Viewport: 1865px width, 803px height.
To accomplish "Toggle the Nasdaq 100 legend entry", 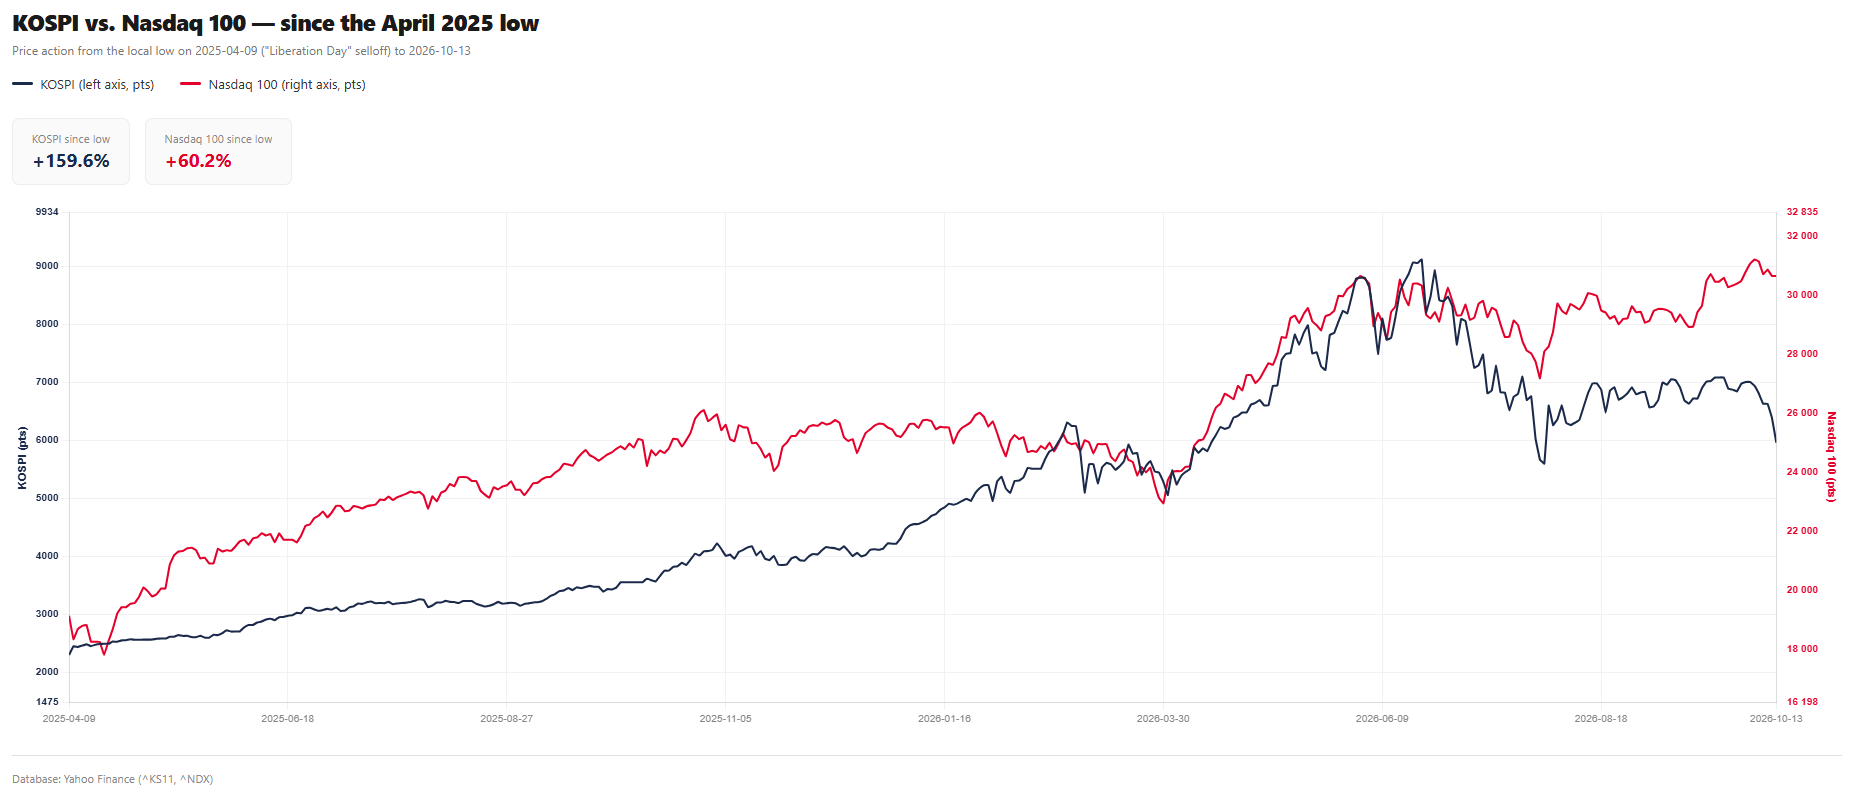I will click(x=273, y=85).
